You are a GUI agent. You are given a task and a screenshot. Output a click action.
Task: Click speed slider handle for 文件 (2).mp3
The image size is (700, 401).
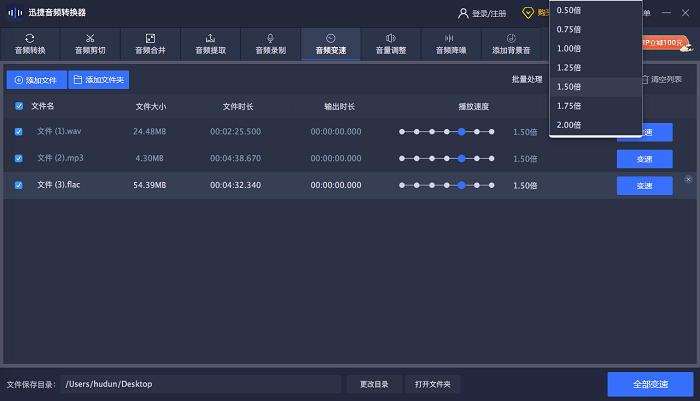(462, 159)
